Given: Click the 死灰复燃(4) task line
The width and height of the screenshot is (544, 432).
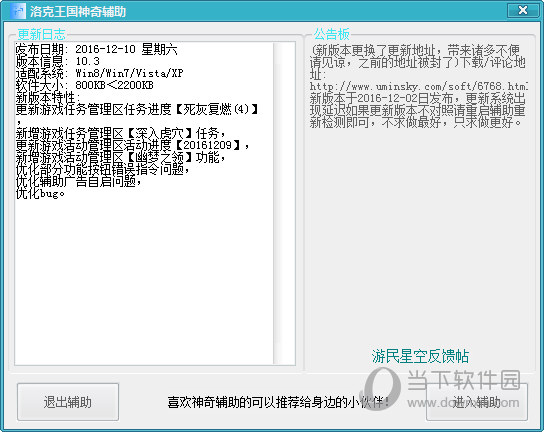Looking at the screenshot, I should [137, 110].
